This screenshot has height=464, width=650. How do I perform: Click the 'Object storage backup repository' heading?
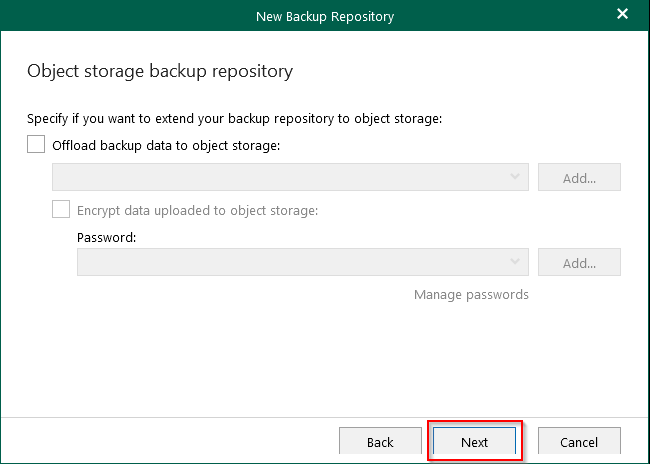click(160, 71)
